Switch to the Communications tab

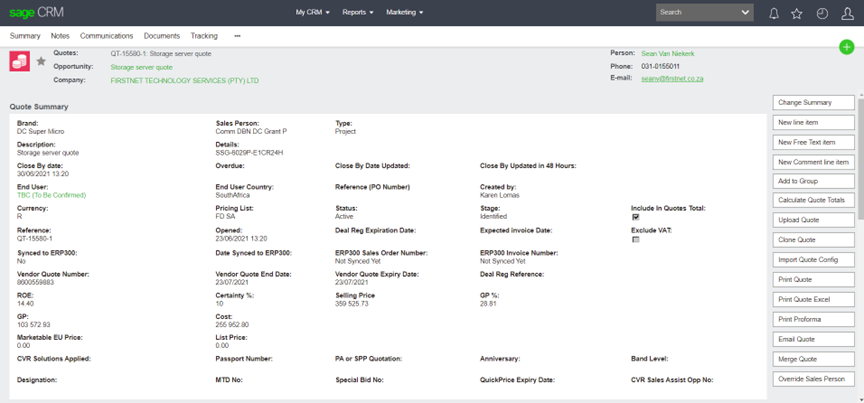pyautogui.click(x=106, y=36)
